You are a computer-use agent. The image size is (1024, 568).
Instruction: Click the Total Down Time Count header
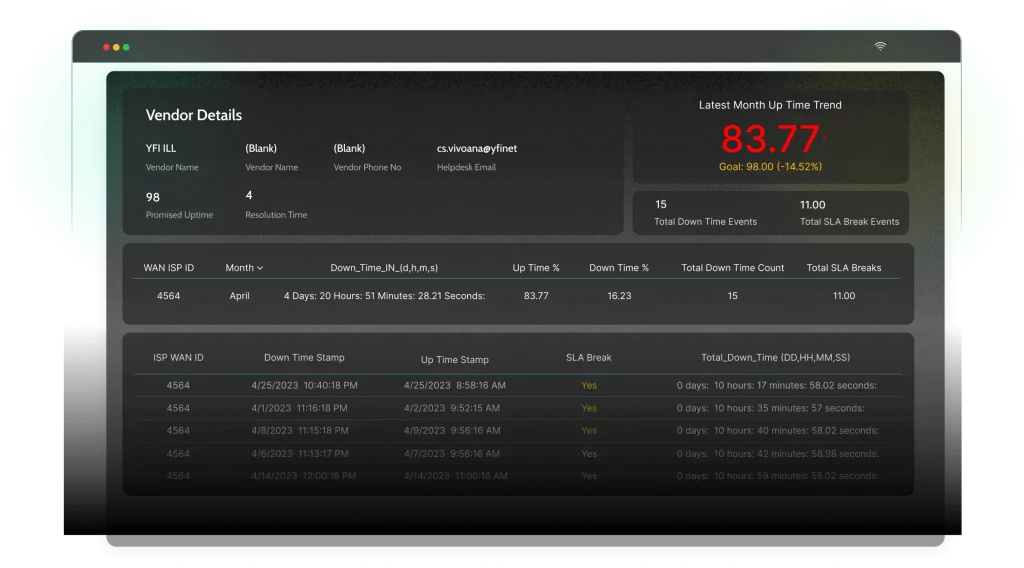click(733, 268)
